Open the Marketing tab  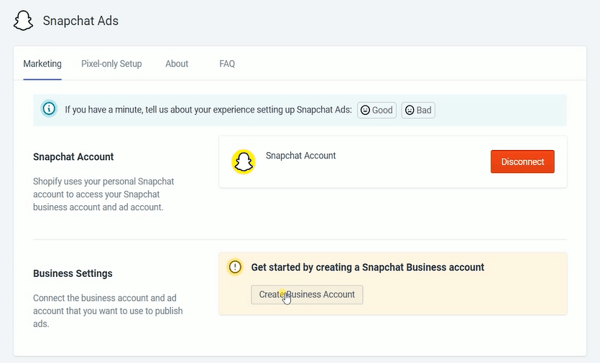click(42, 63)
